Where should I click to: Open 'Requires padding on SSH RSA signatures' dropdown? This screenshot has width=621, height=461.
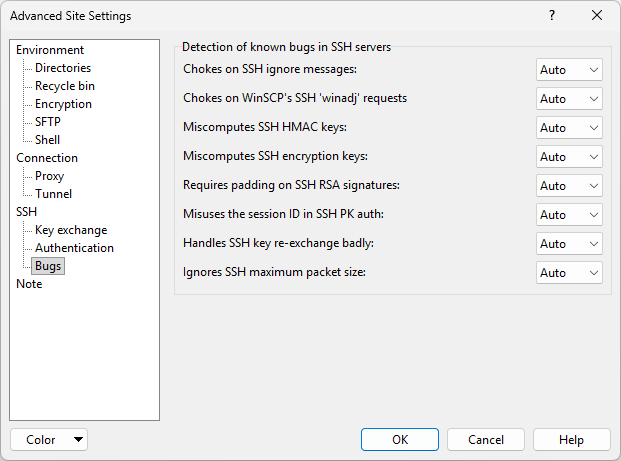tap(569, 186)
